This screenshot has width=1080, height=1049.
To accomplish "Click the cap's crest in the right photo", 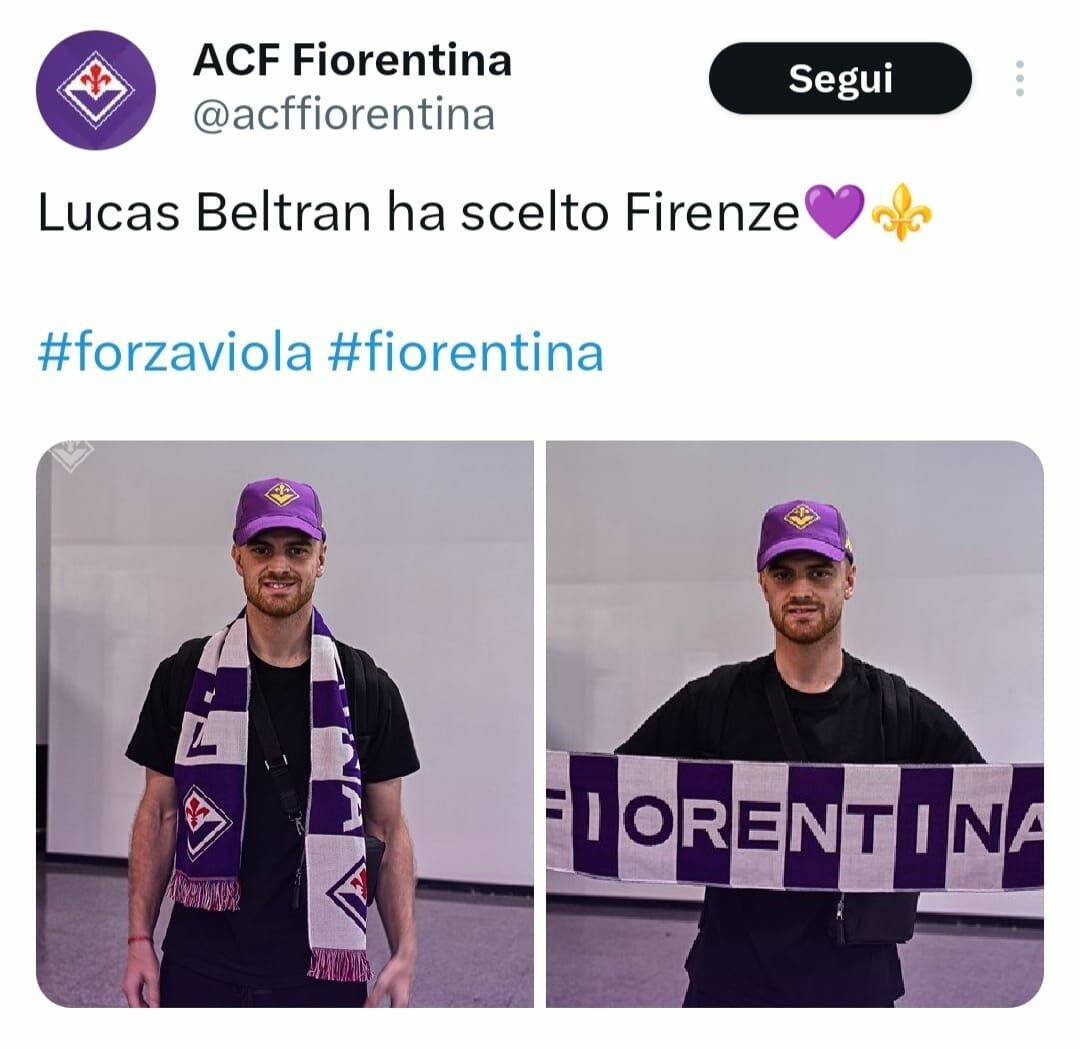I will click(x=802, y=516).
